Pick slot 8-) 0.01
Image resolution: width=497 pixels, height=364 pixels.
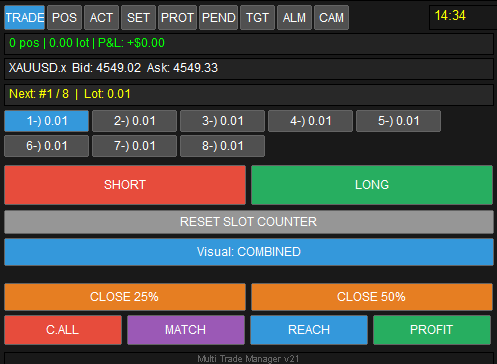[x=222, y=146]
